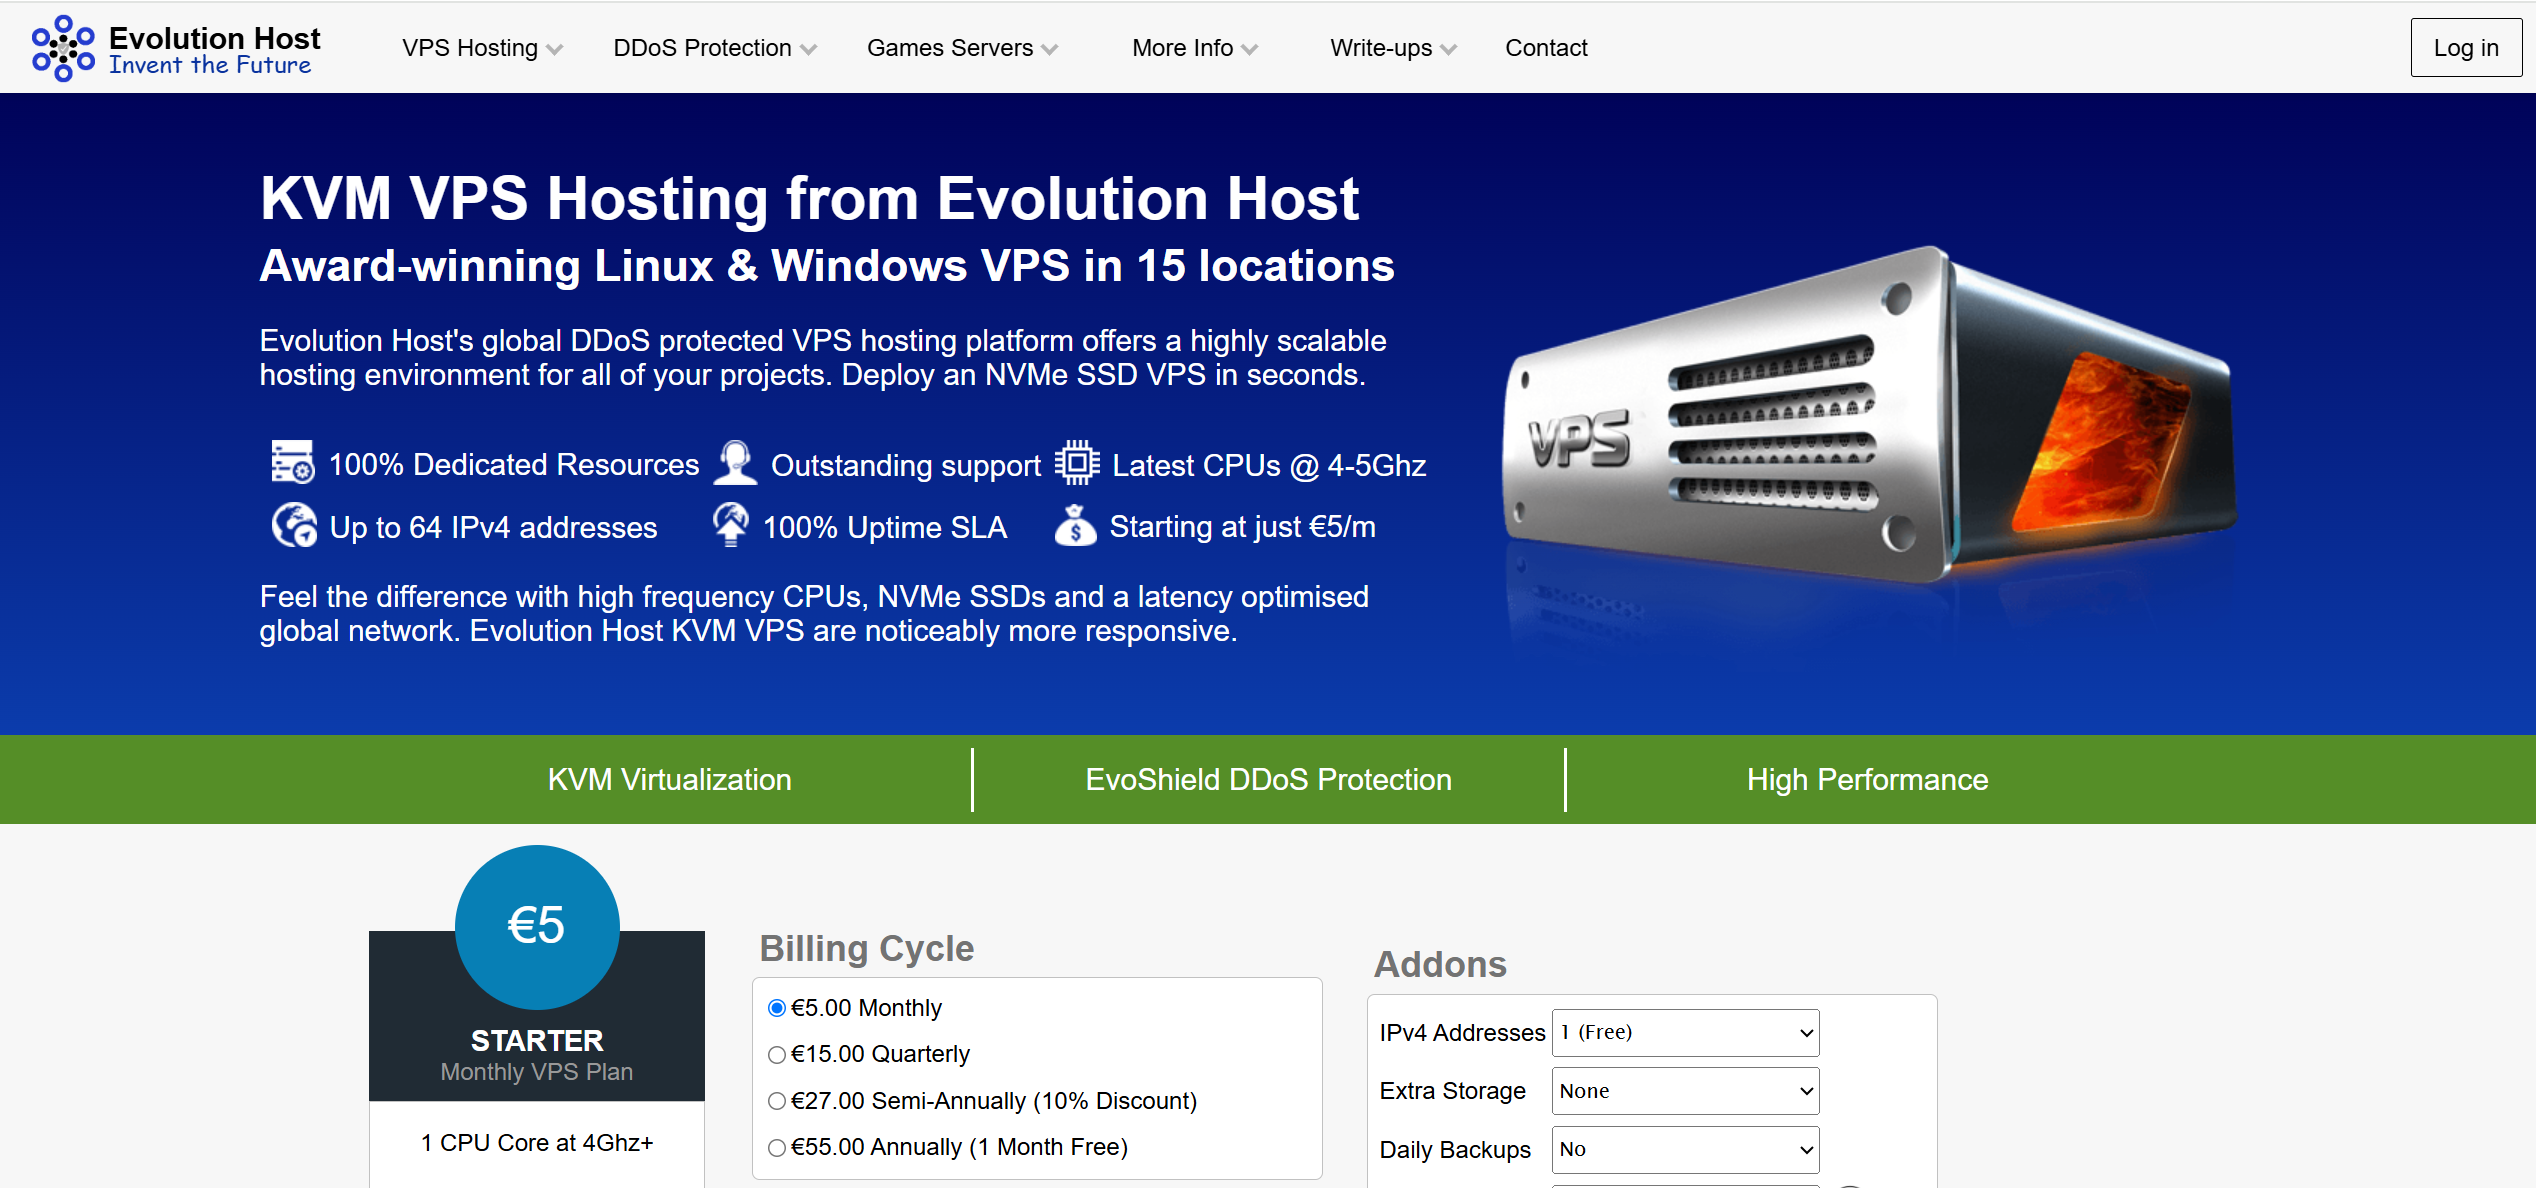Viewport: 2536px width, 1188px height.
Task: Click the STARTER plan heading
Action: tap(537, 1041)
